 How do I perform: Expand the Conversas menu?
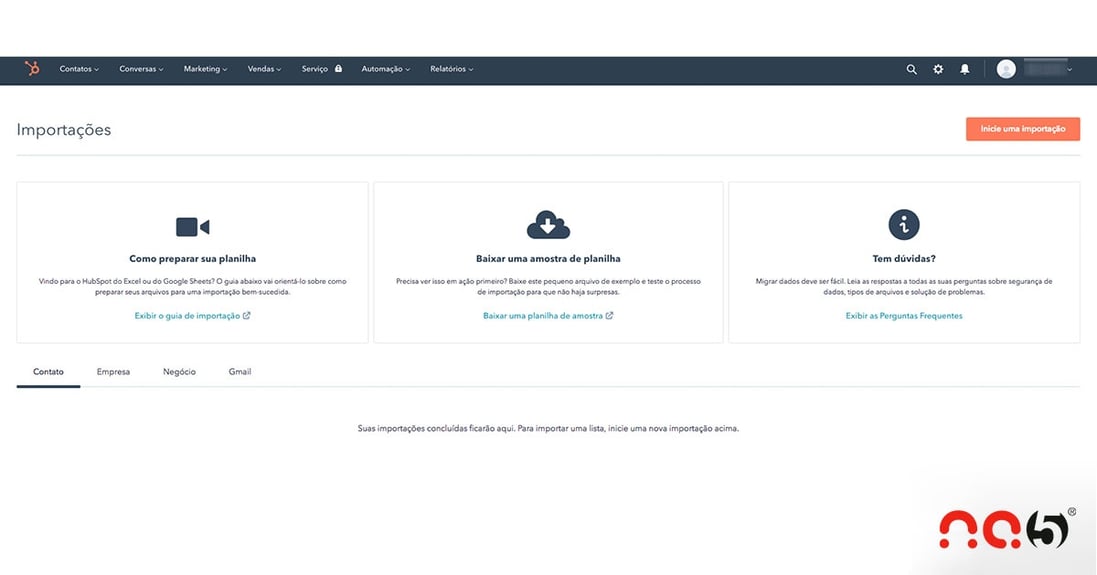[141, 69]
